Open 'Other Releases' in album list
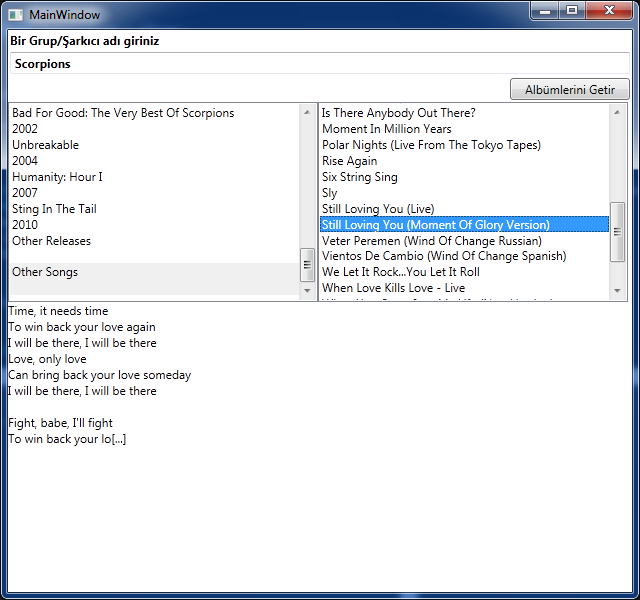Screen dimensions: 640x600 51,241
